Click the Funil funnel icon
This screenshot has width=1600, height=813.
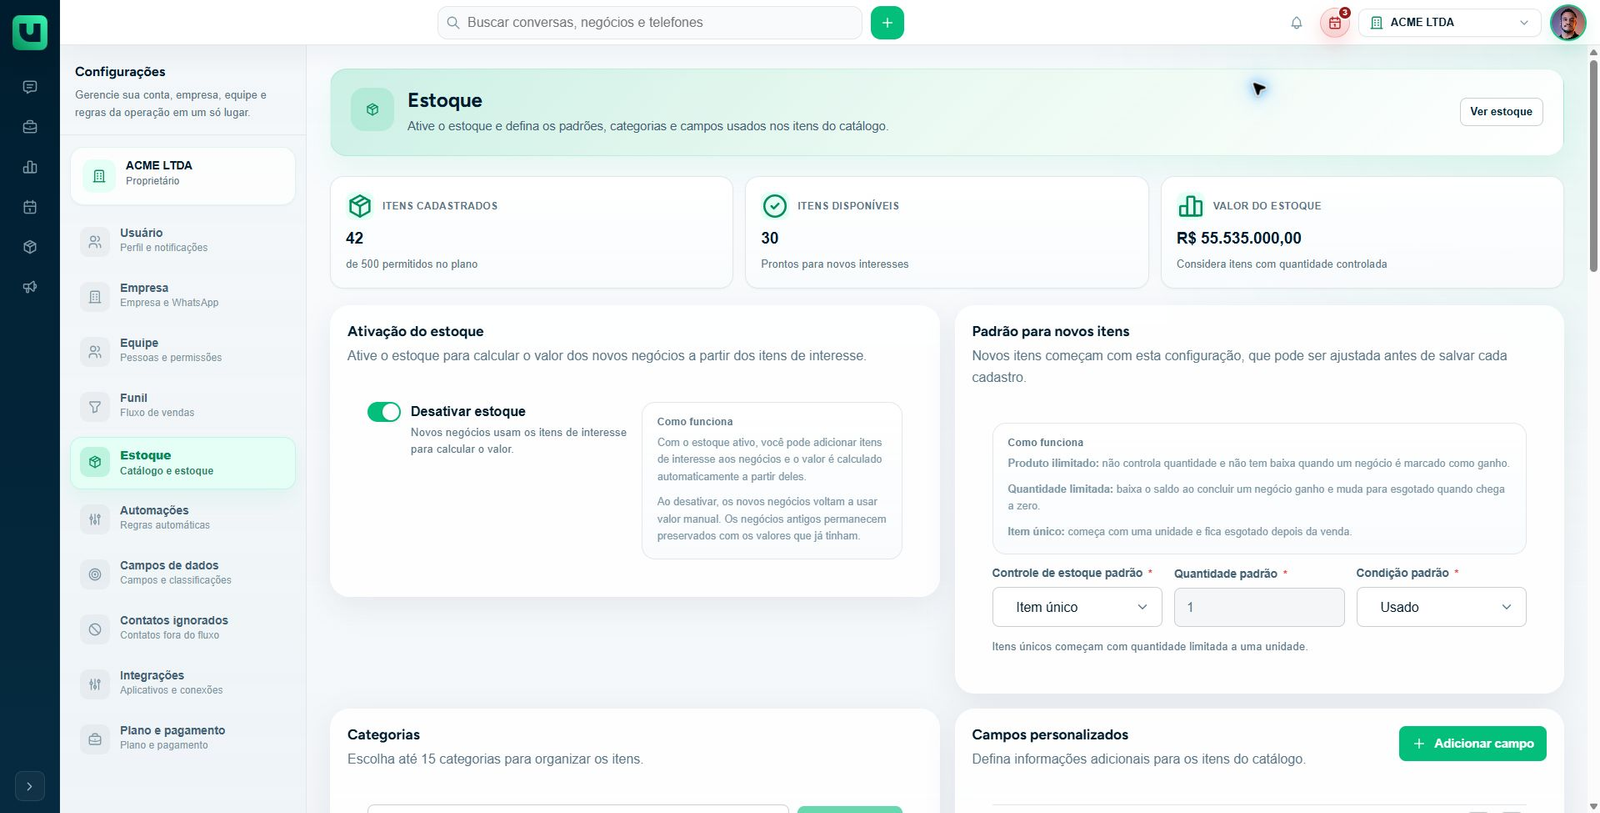95,406
